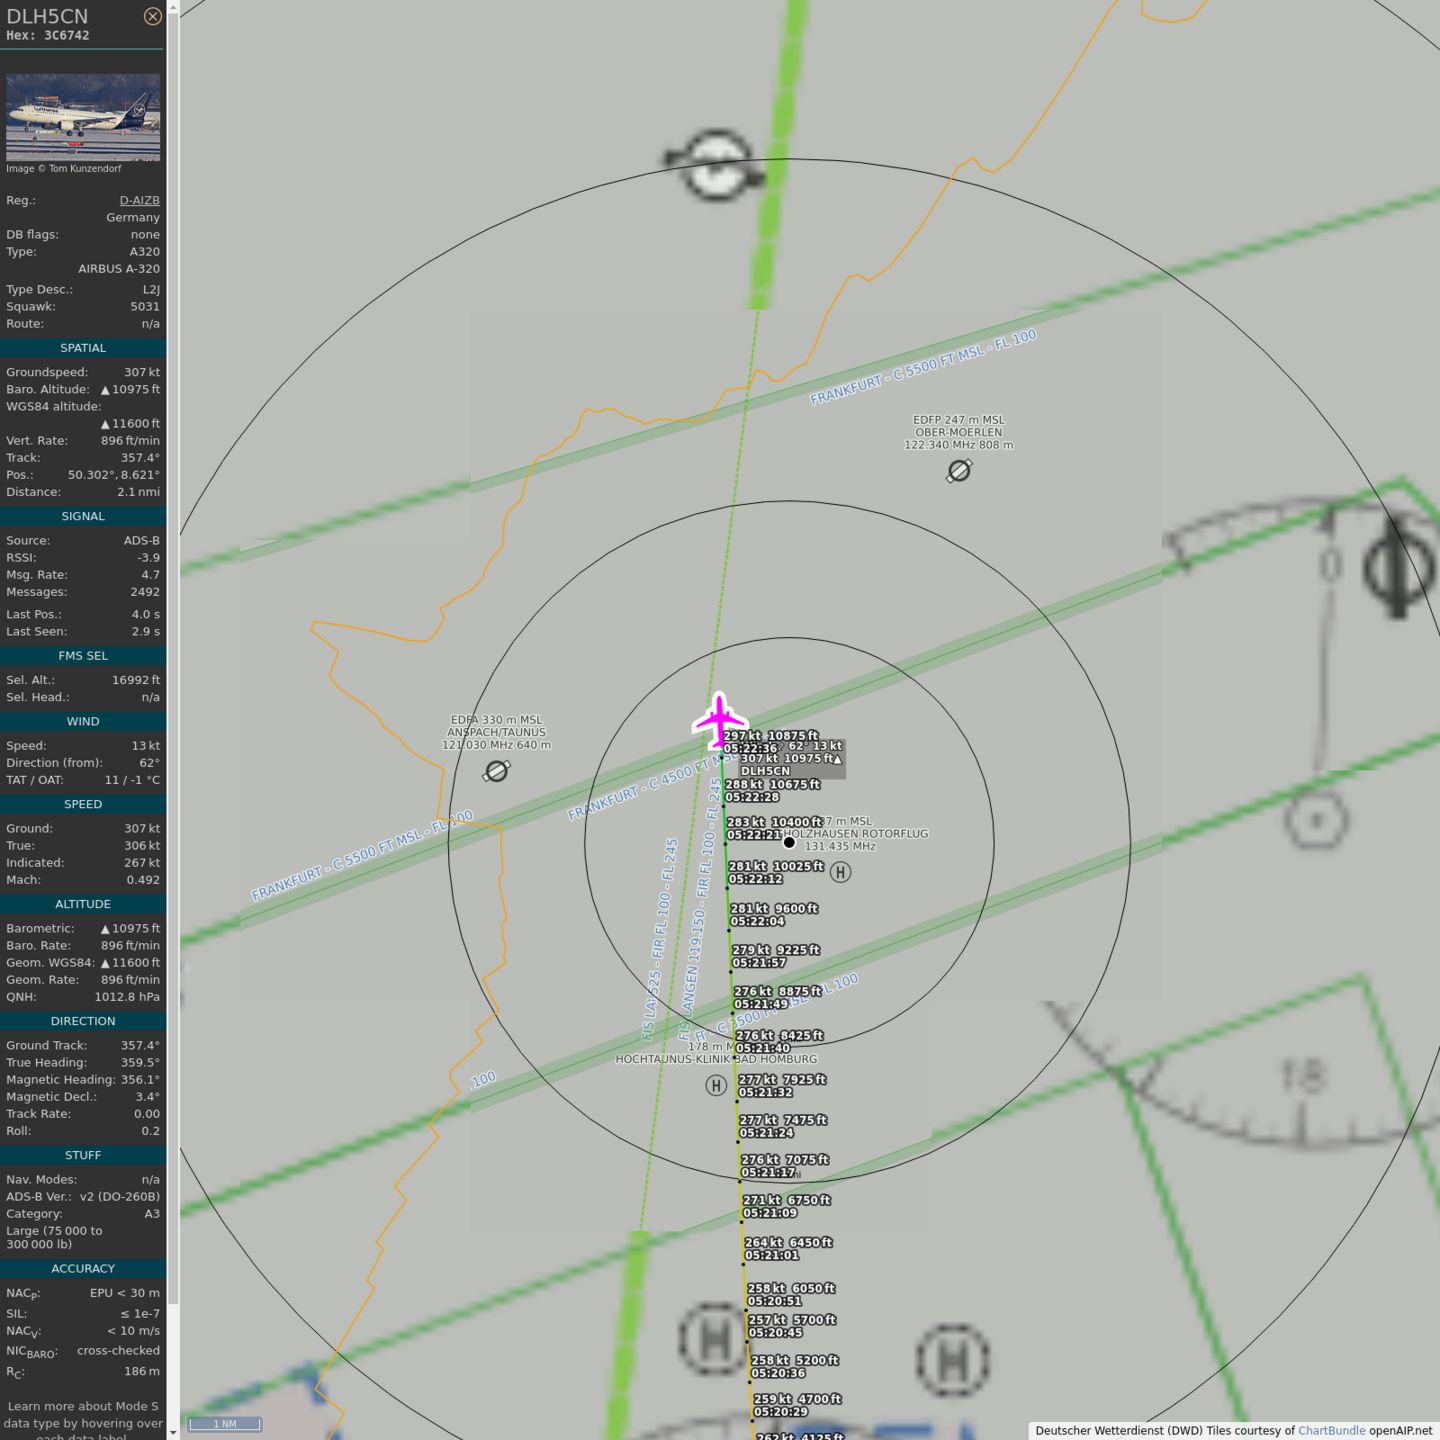
Task: Close the DLH5CN aircraft info panel
Action: tap(152, 16)
